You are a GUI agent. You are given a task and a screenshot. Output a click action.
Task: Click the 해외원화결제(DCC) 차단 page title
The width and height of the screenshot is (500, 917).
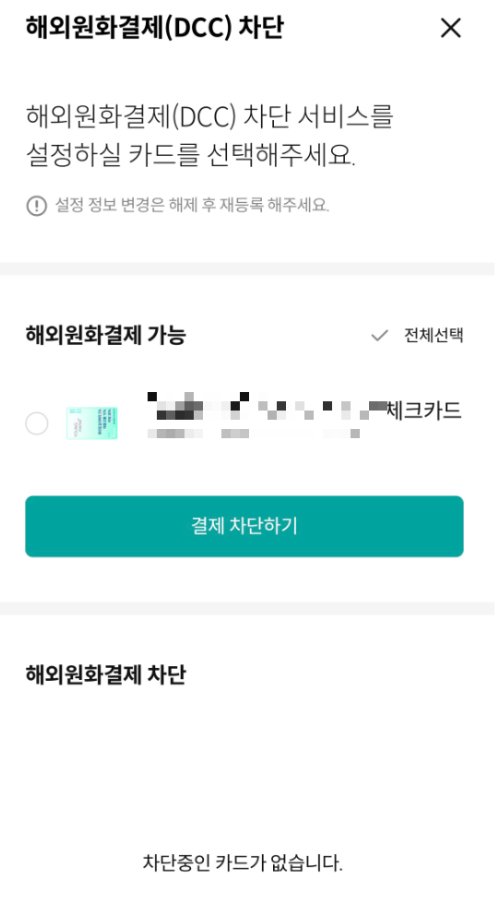(154, 27)
